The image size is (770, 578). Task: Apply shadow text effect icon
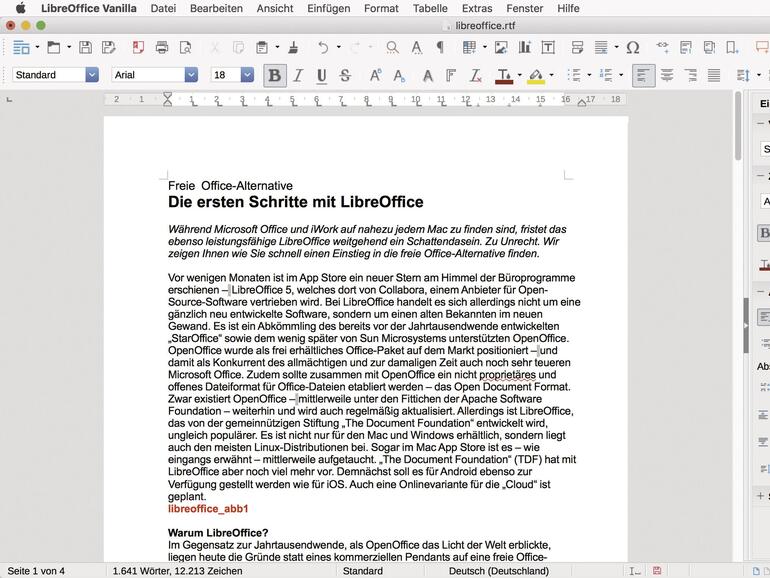tap(428, 75)
